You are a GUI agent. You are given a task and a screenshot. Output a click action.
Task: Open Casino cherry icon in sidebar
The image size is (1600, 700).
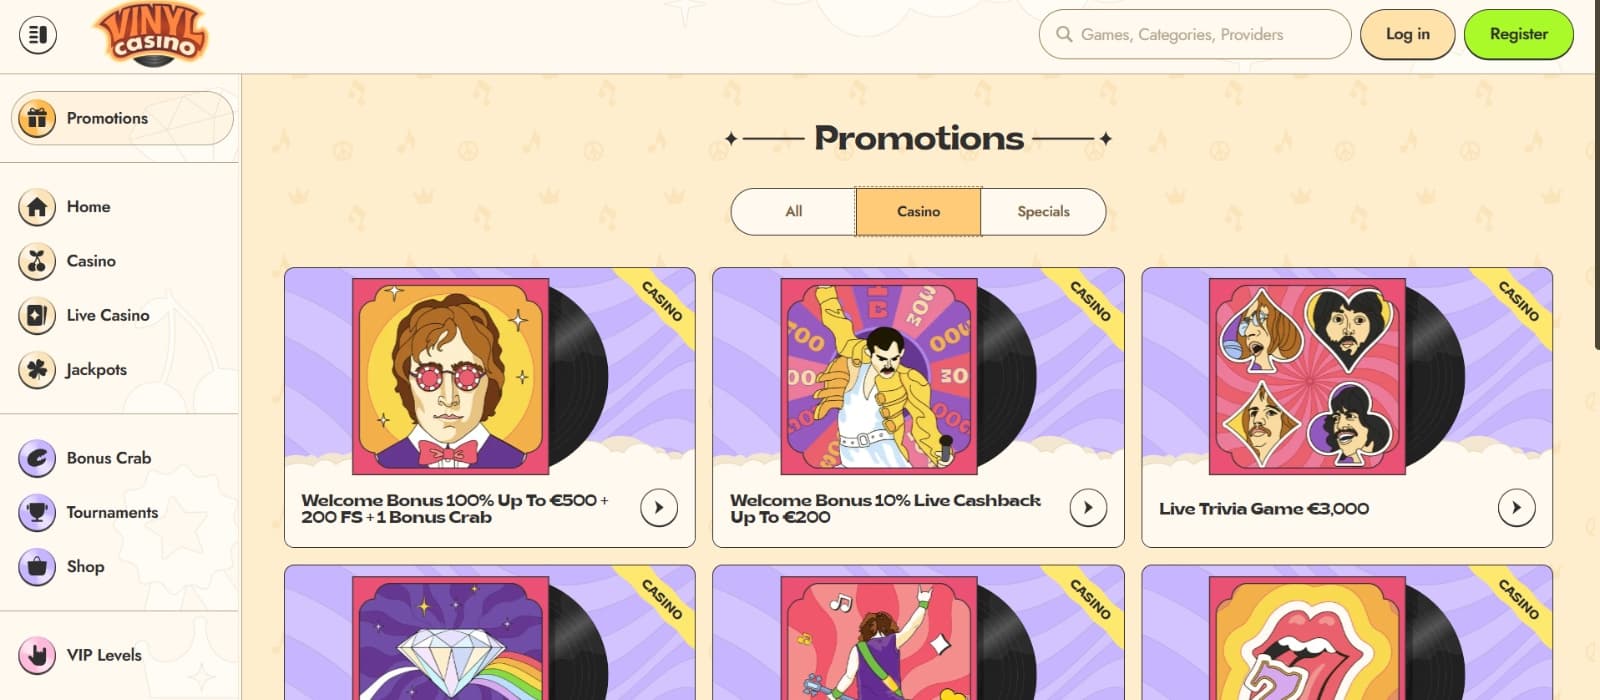pyautogui.click(x=37, y=261)
